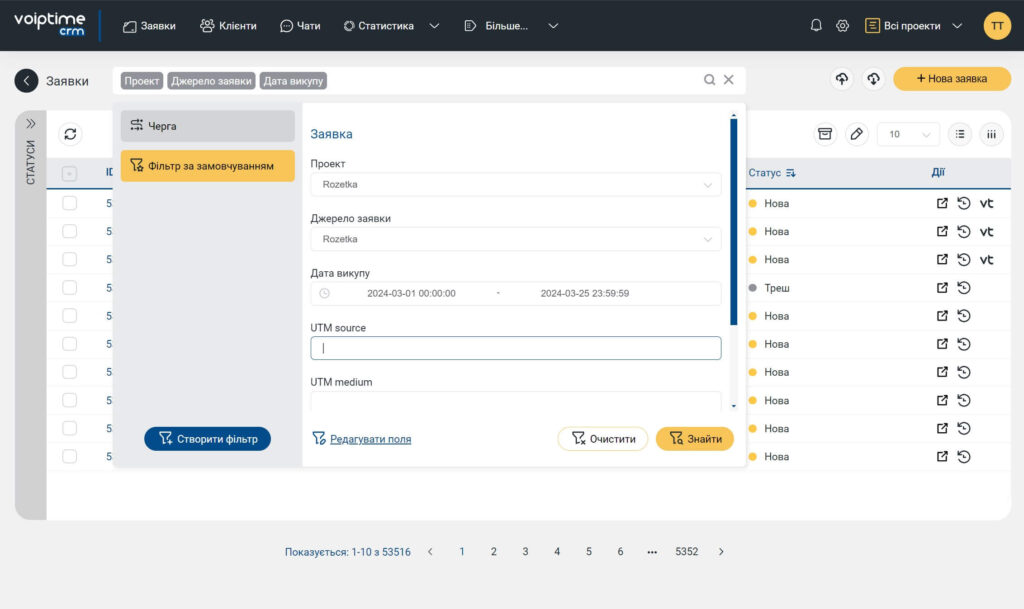Click the filter panel scrollbar thumb
Image resolution: width=1024 pixels, height=609 pixels.
click(733, 222)
